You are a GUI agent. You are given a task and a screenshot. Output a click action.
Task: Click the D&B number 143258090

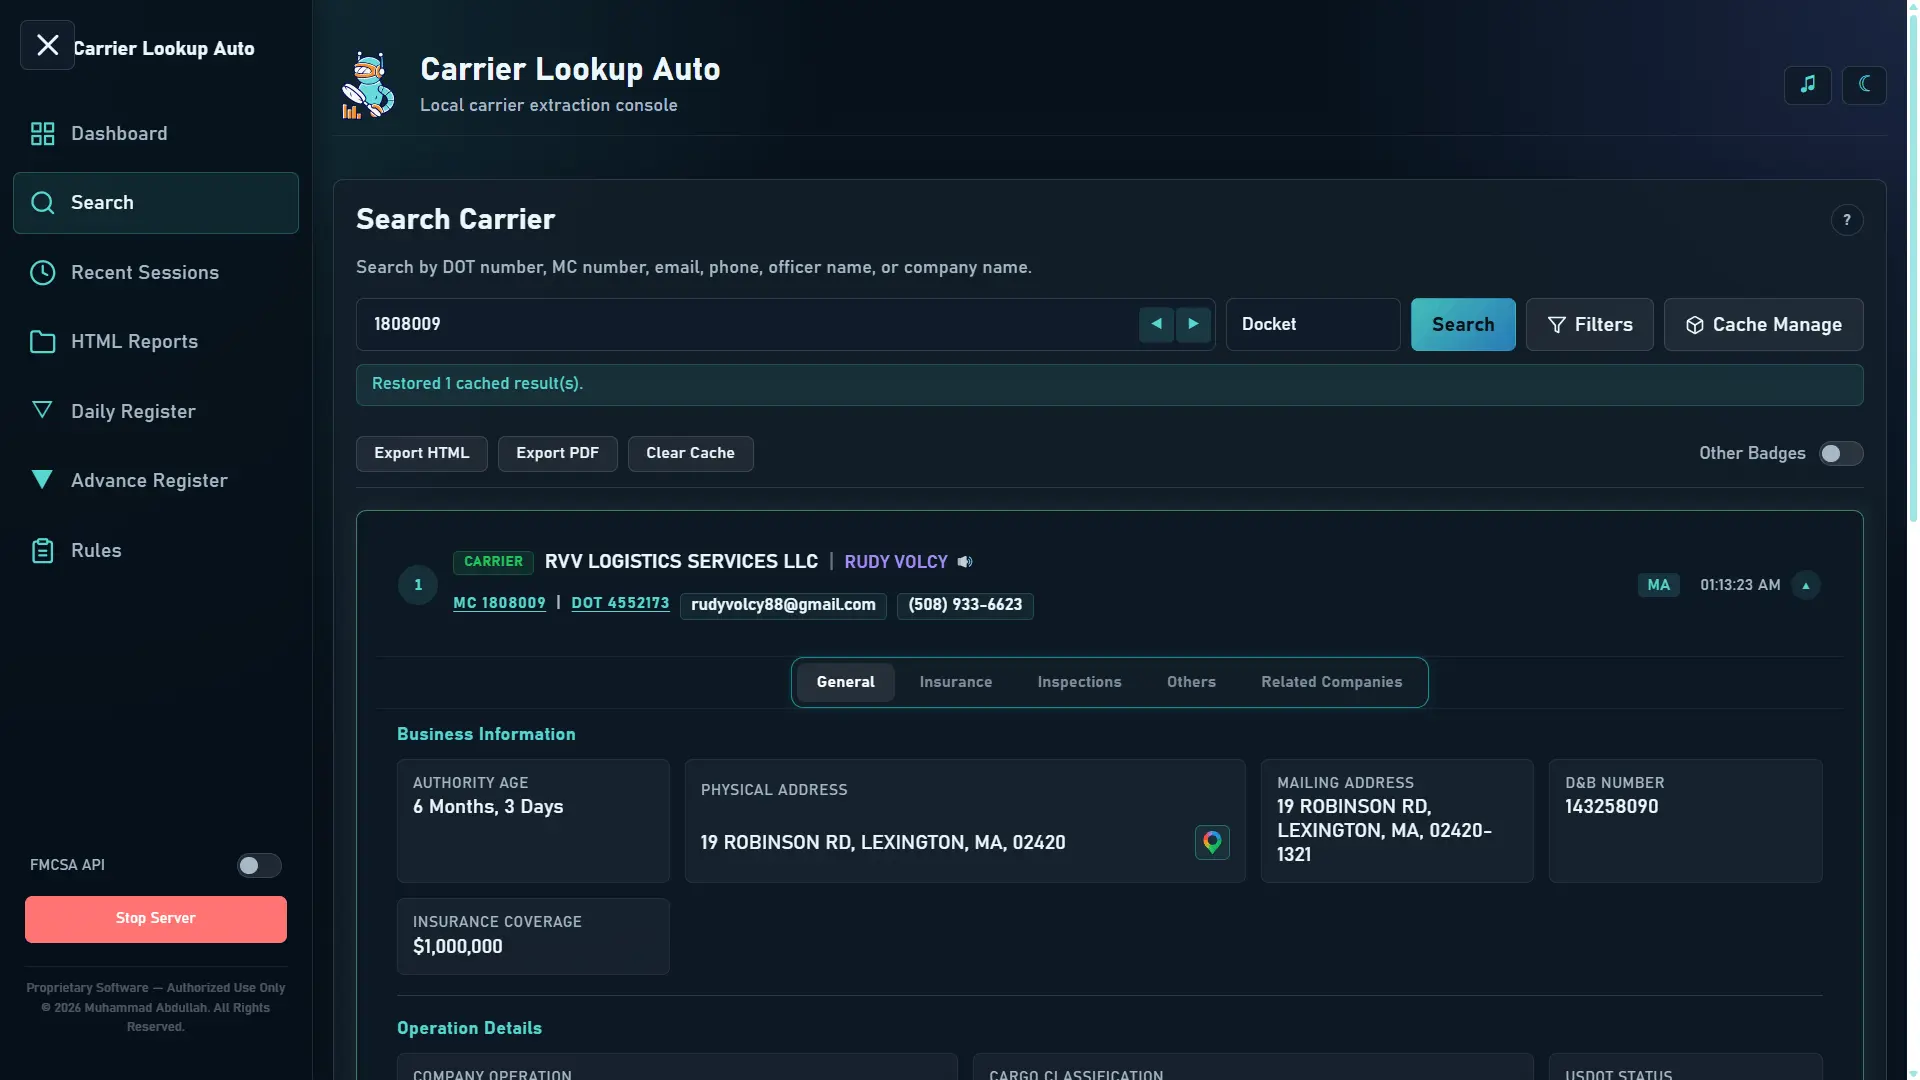coord(1611,807)
